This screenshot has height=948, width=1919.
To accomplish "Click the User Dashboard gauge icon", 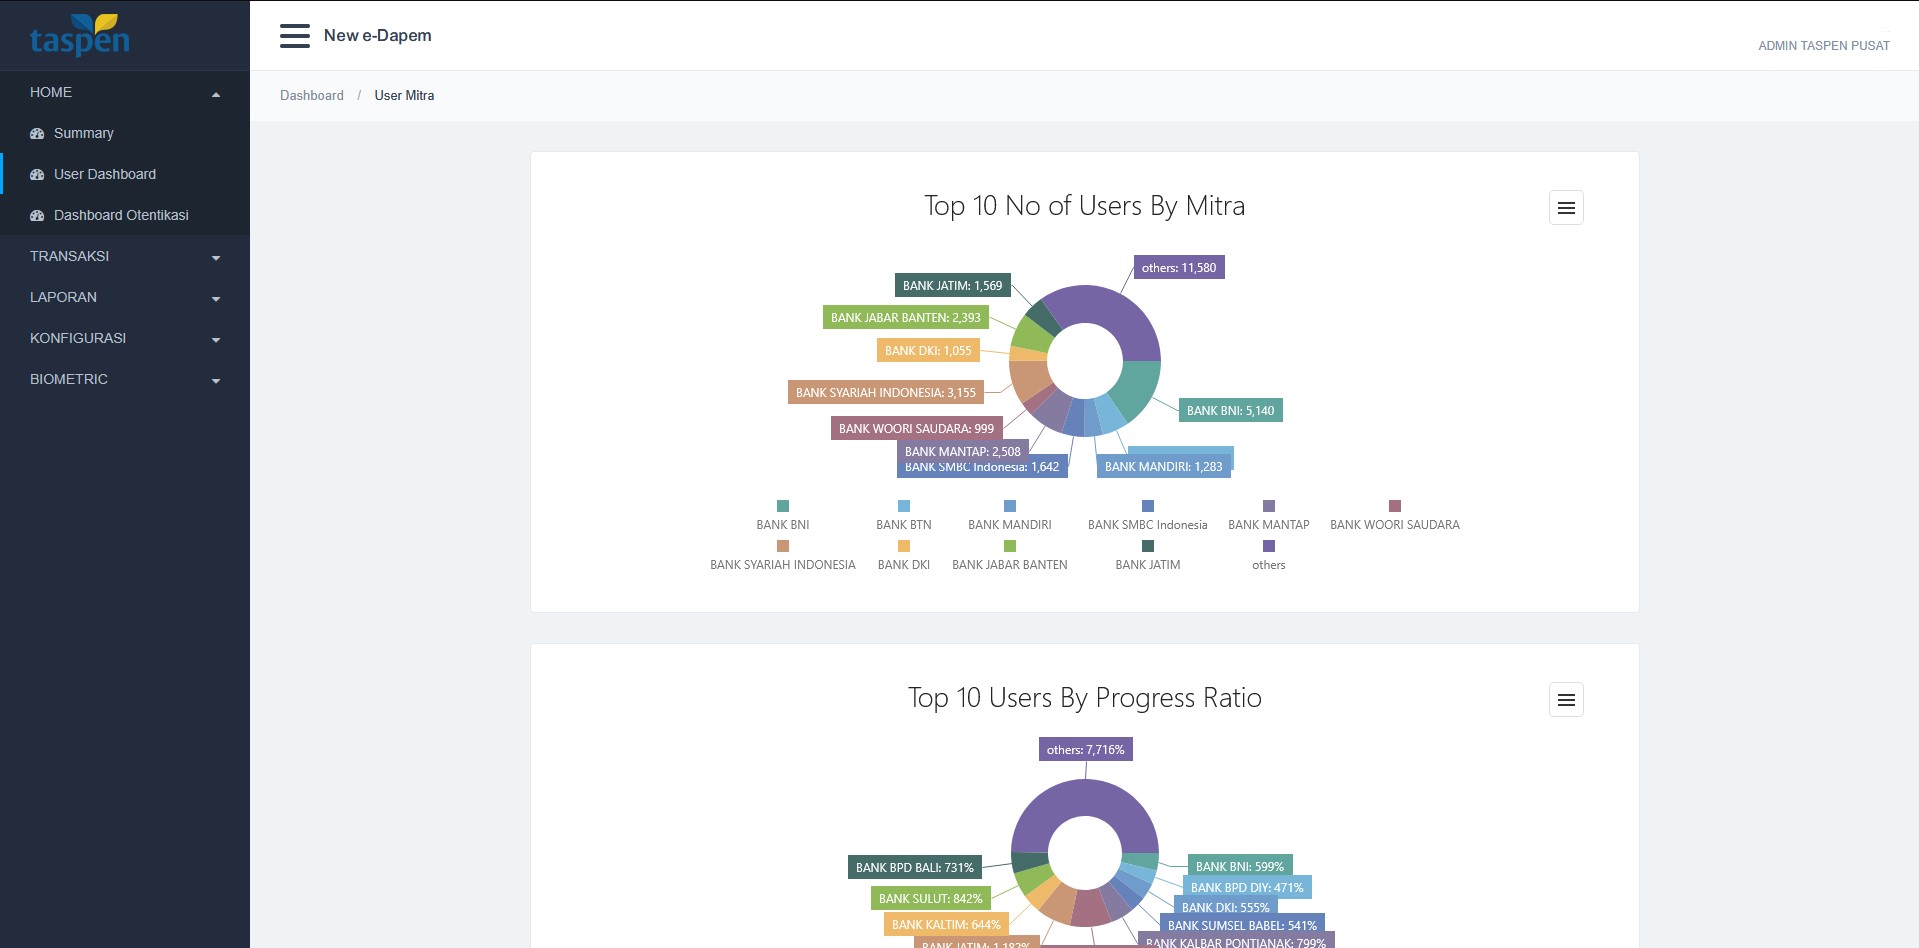I will point(37,175).
